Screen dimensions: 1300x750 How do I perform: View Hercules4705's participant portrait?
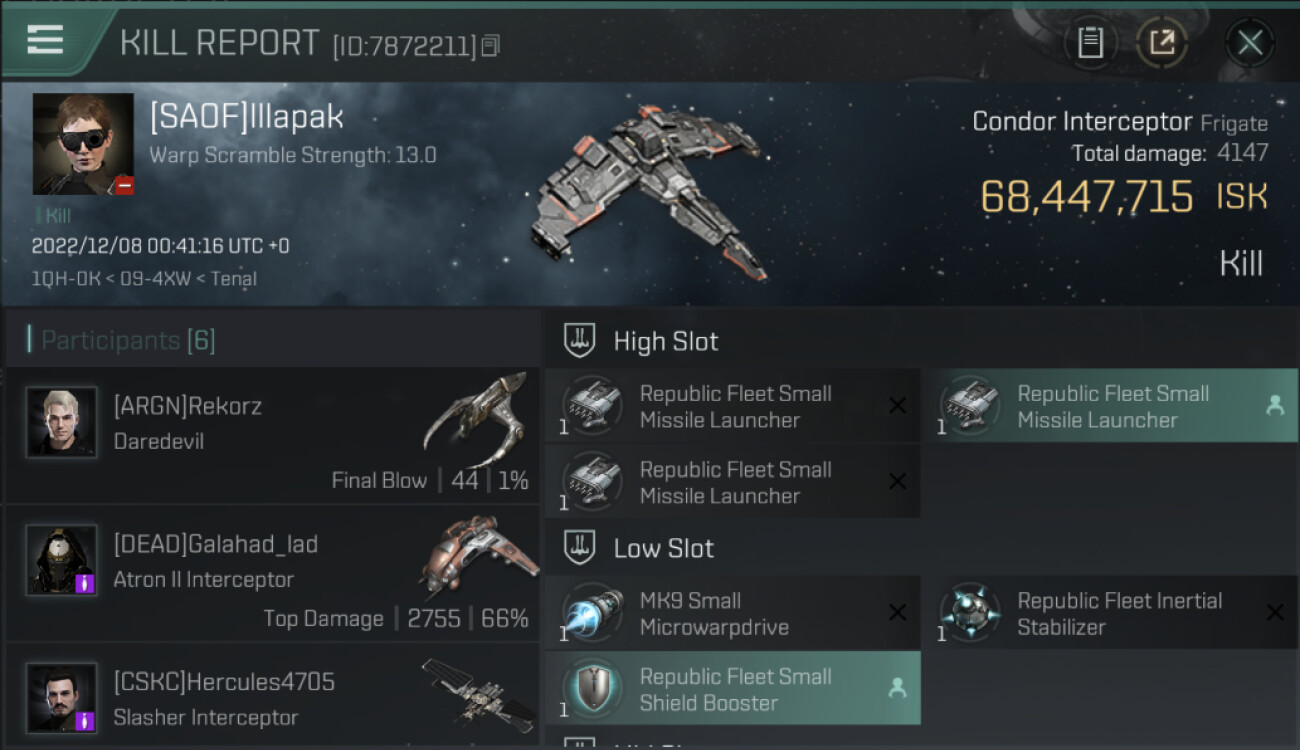[x=62, y=697]
